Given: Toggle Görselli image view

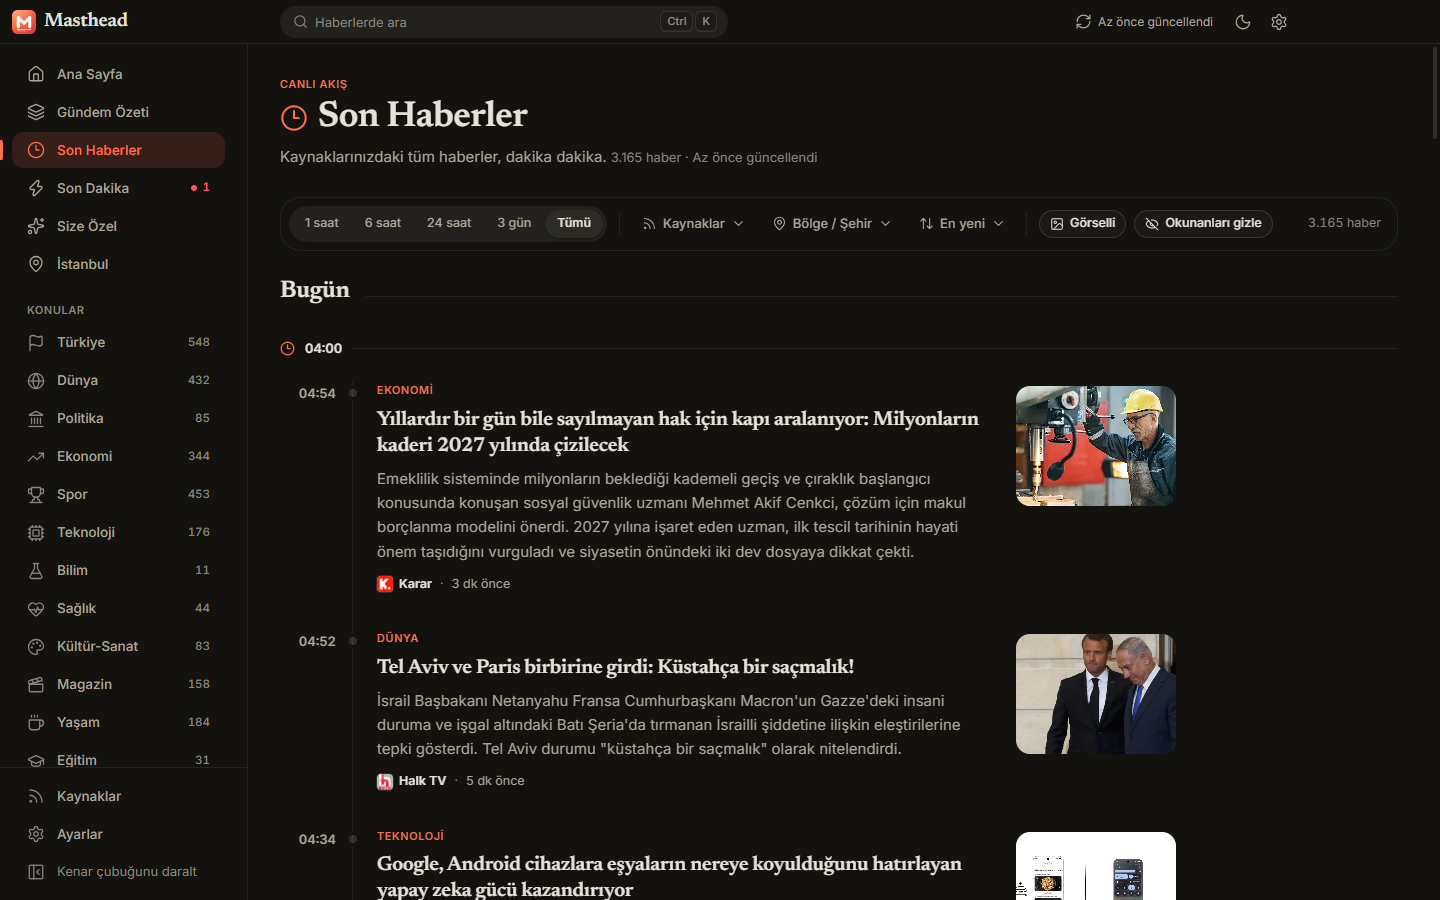Looking at the screenshot, I should point(1083,223).
